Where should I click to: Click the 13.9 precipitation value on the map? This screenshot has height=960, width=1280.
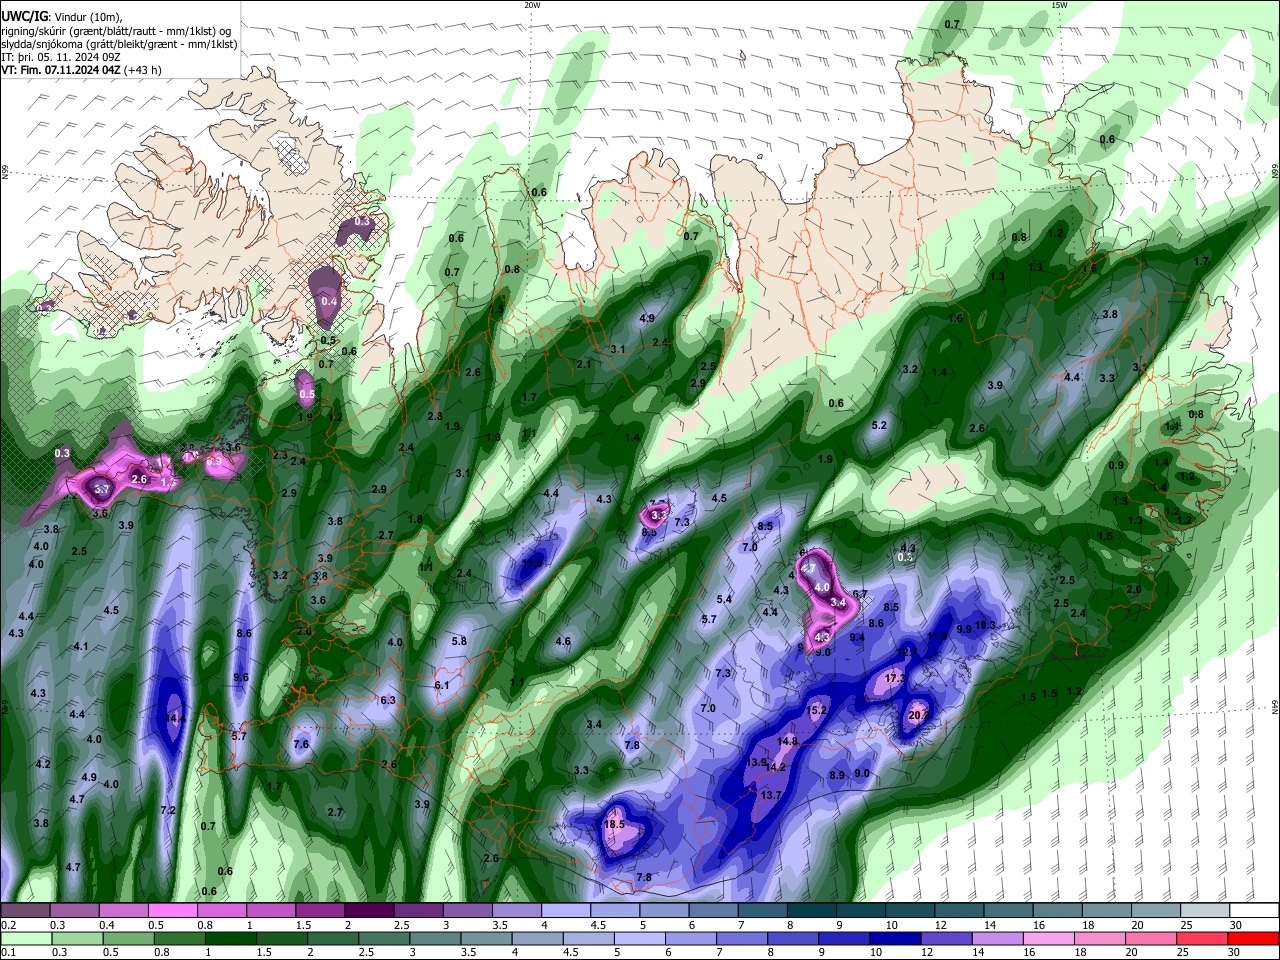point(756,762)
